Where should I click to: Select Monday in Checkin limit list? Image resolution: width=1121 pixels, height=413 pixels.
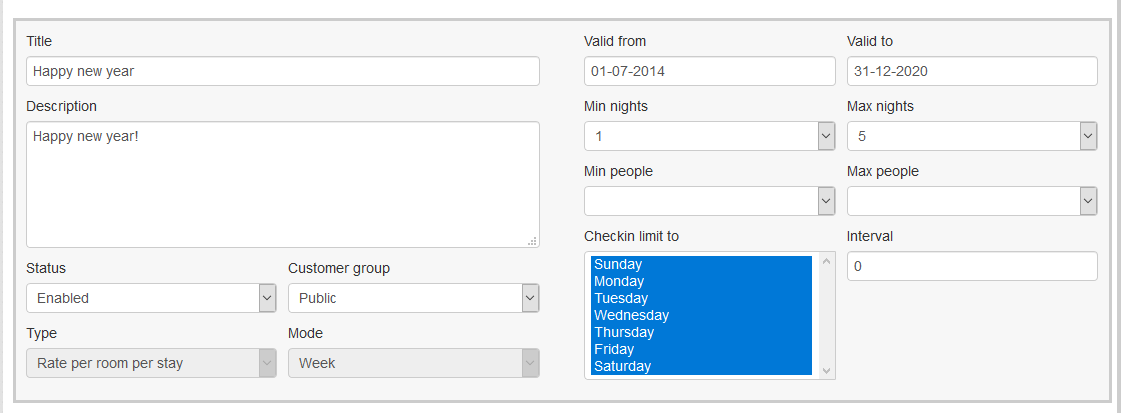pos(700,281)
